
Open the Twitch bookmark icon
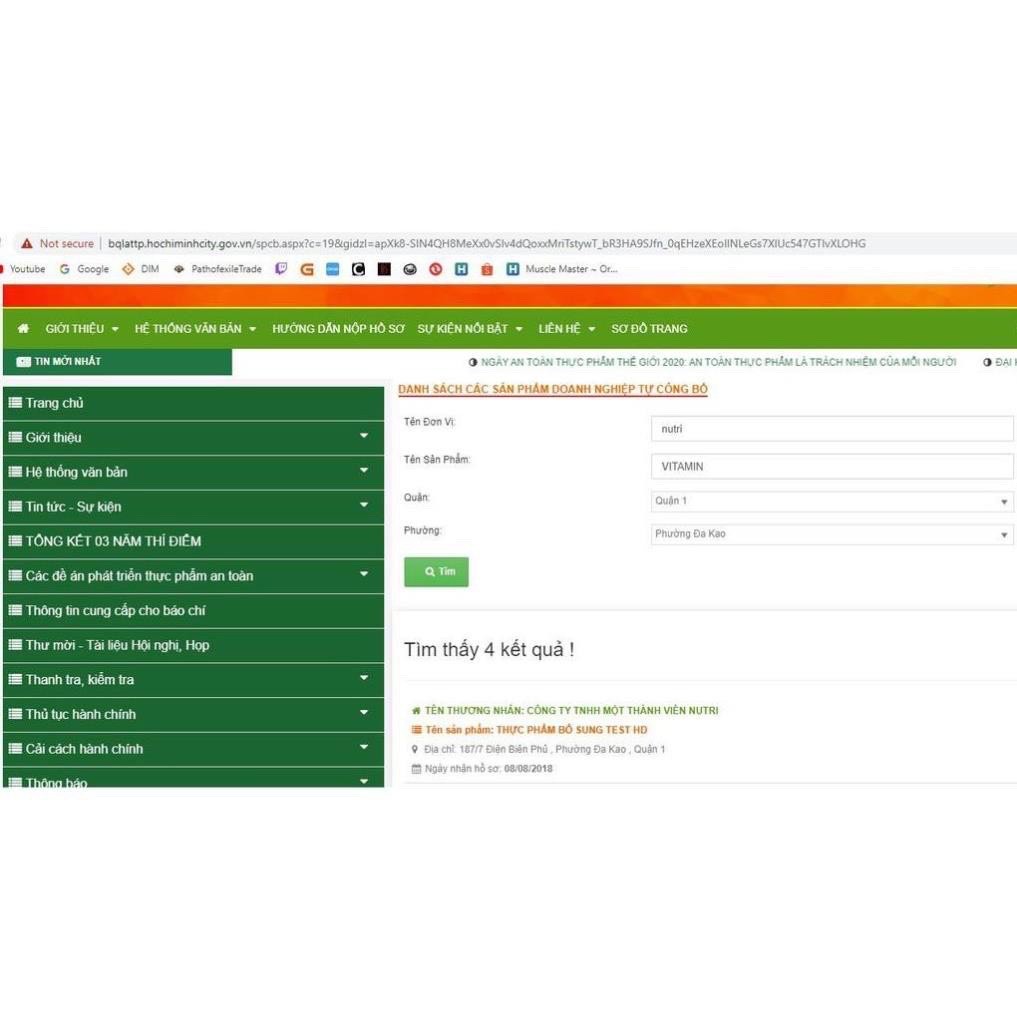[x=281, y=269]
